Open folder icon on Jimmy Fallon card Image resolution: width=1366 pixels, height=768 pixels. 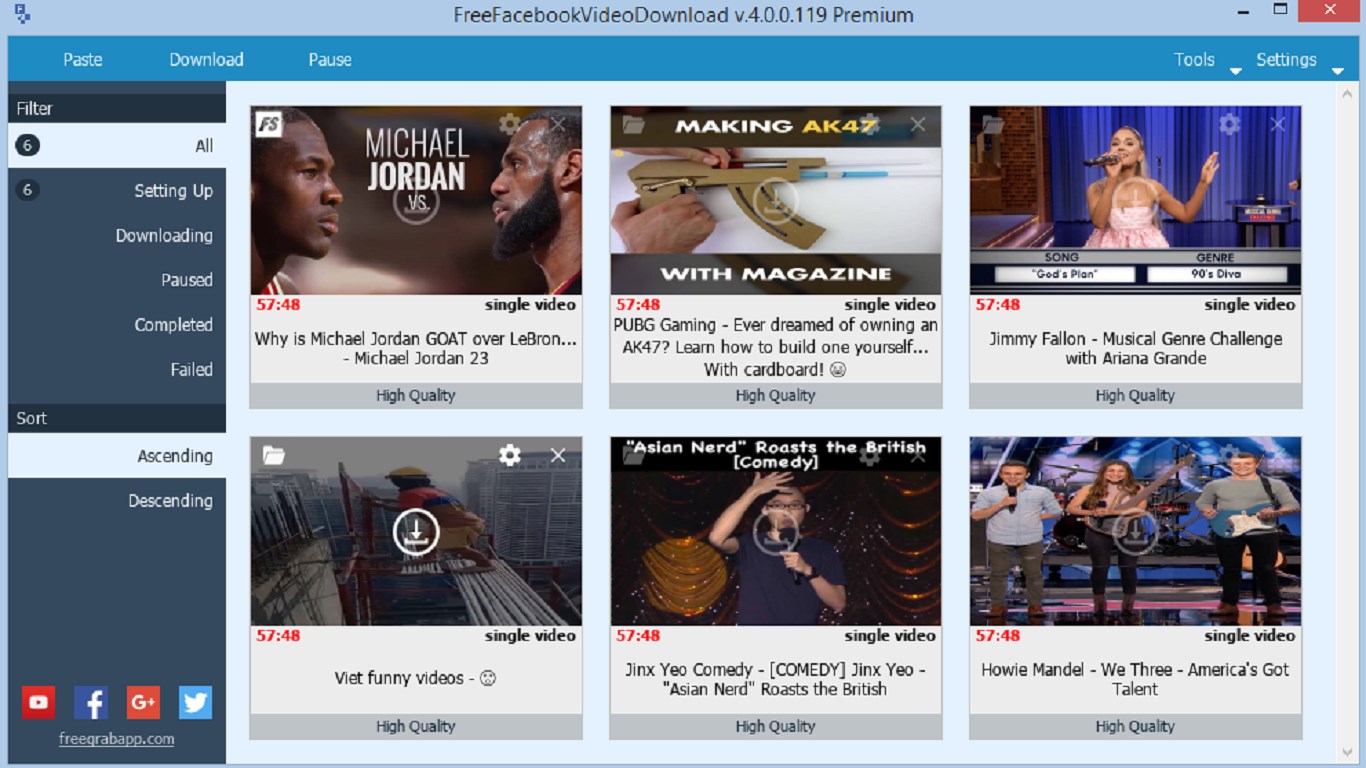click(993, 124)
